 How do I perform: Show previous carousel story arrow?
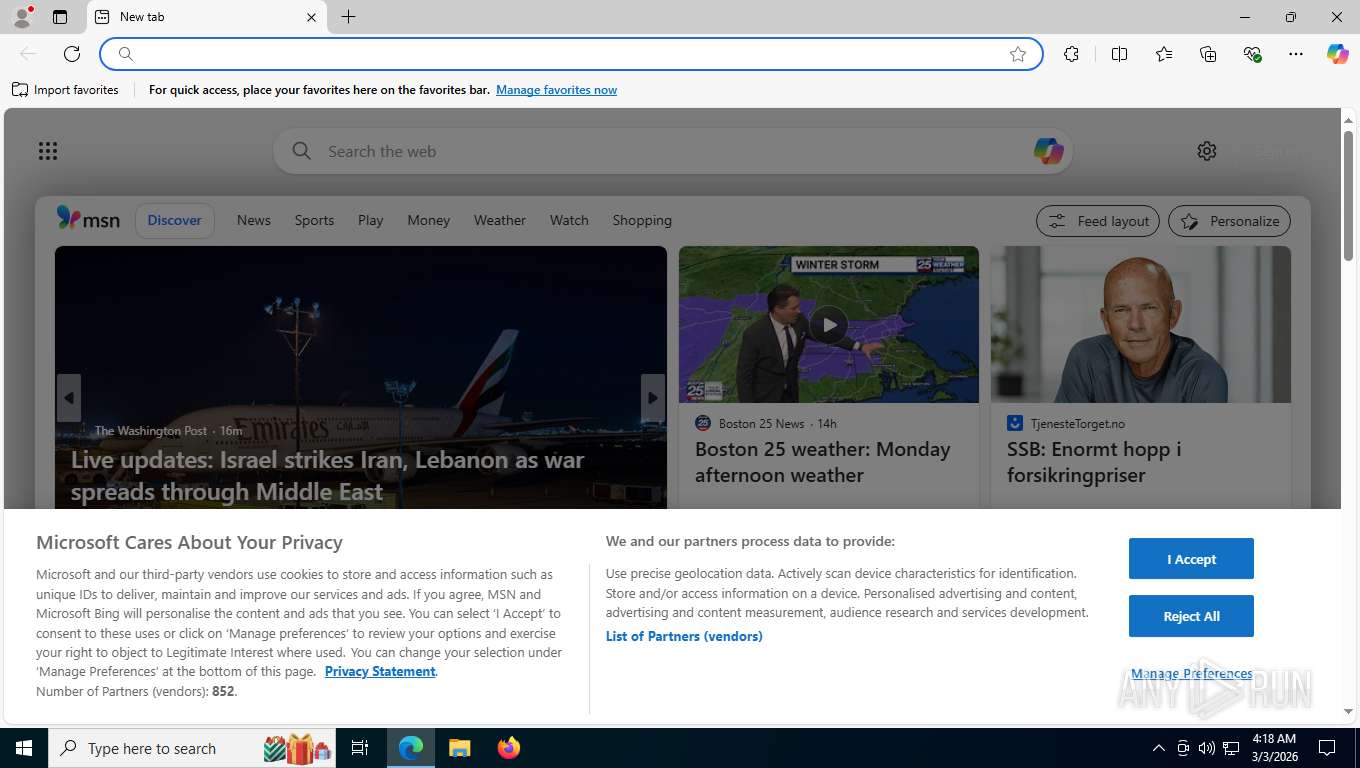[68, 398]
